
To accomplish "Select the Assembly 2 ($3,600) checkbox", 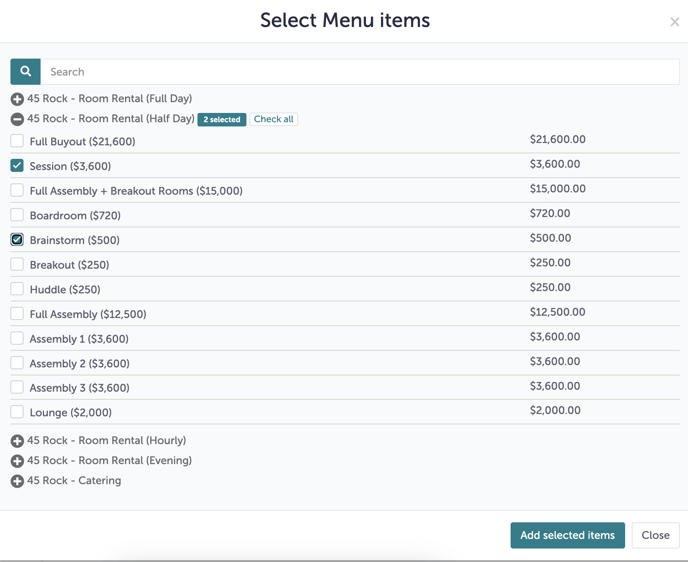I will [x=17, y=363].
